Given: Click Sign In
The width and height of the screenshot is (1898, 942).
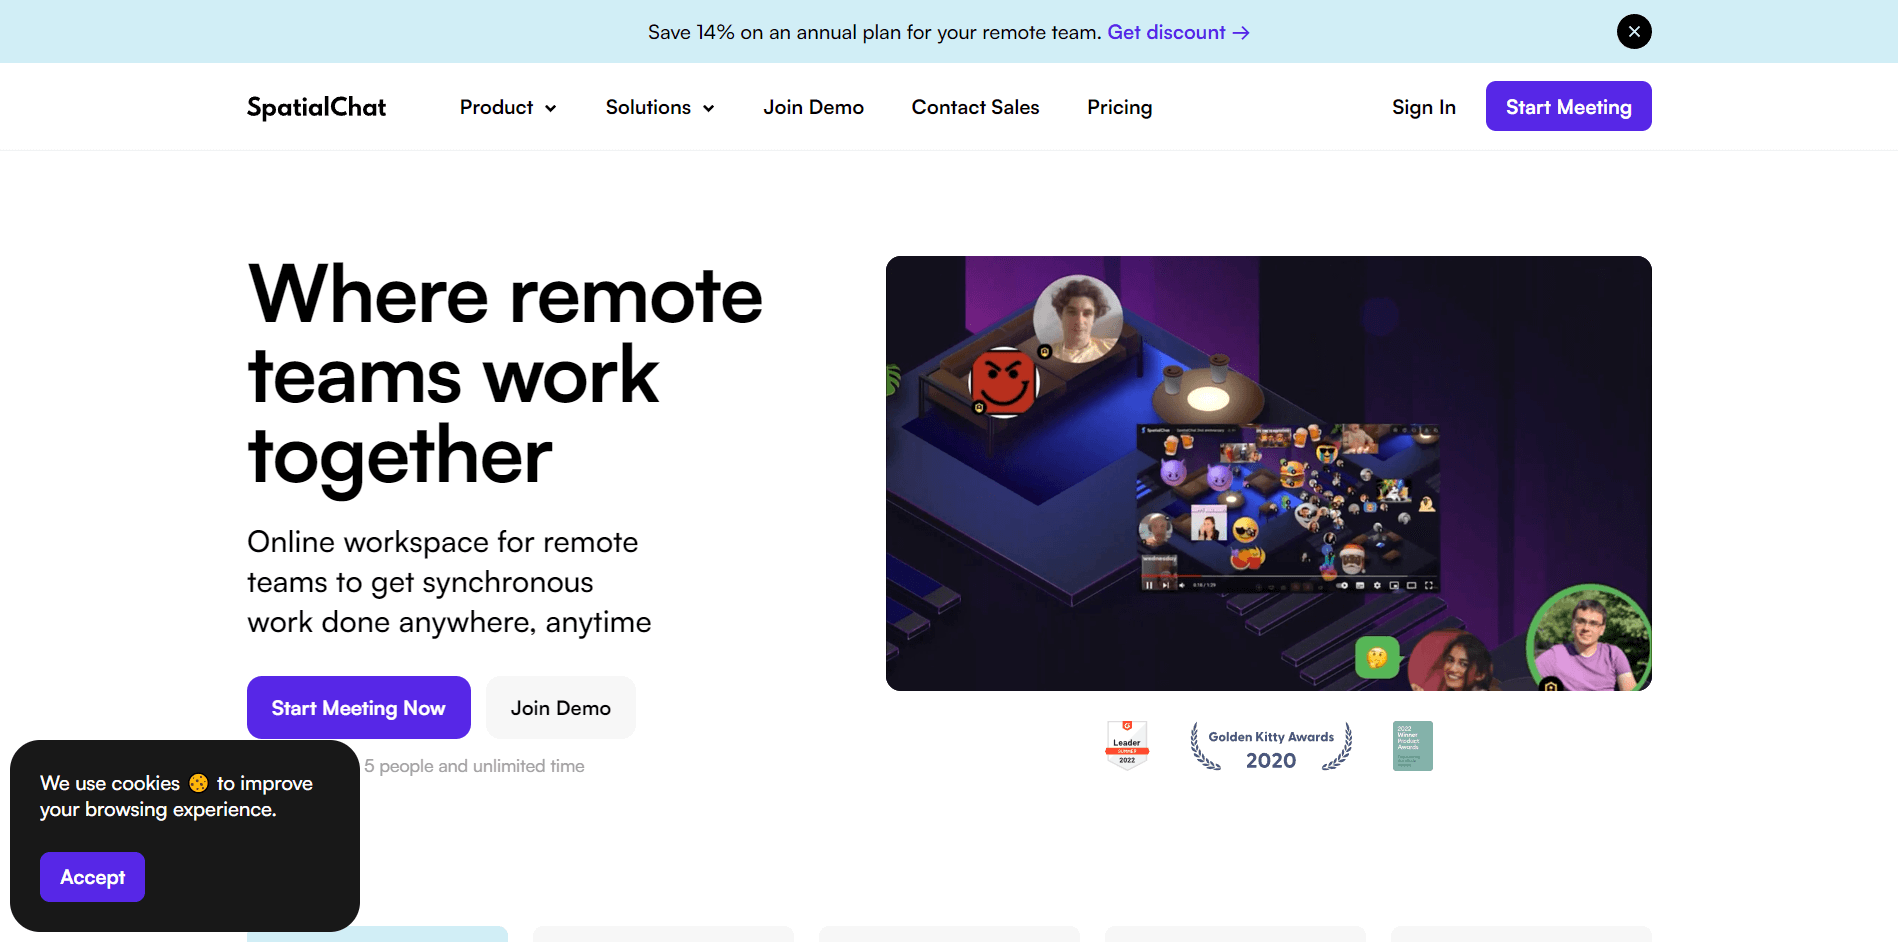Looking at the screenshot, I should (1423, 107).
